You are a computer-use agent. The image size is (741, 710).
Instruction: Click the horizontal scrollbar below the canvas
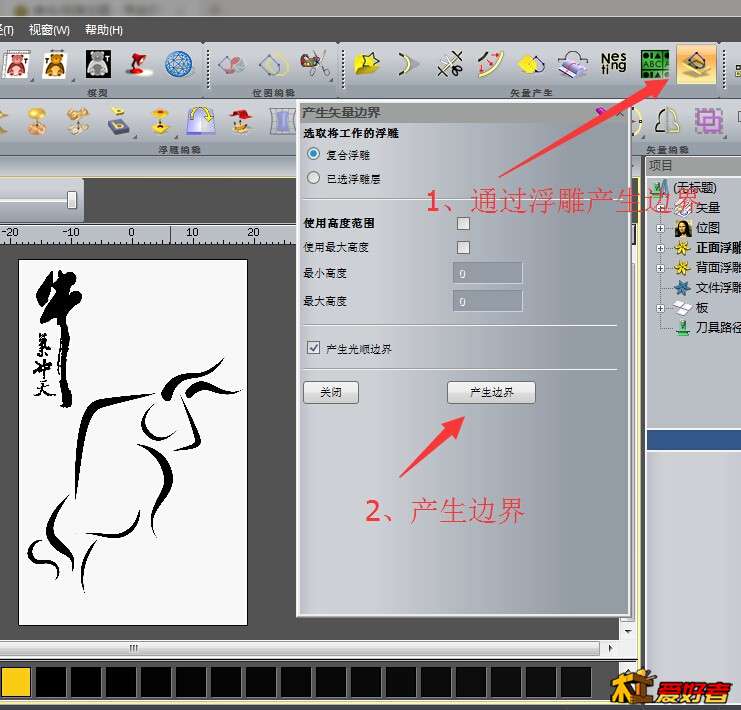coord(300,648)
